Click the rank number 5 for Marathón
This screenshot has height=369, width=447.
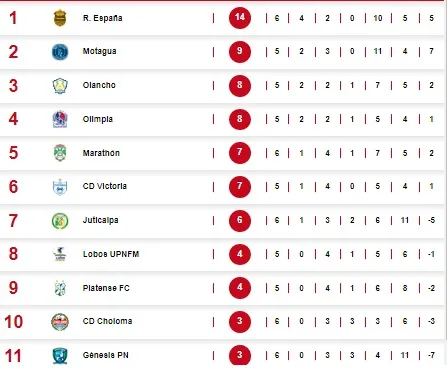[13, 153]
